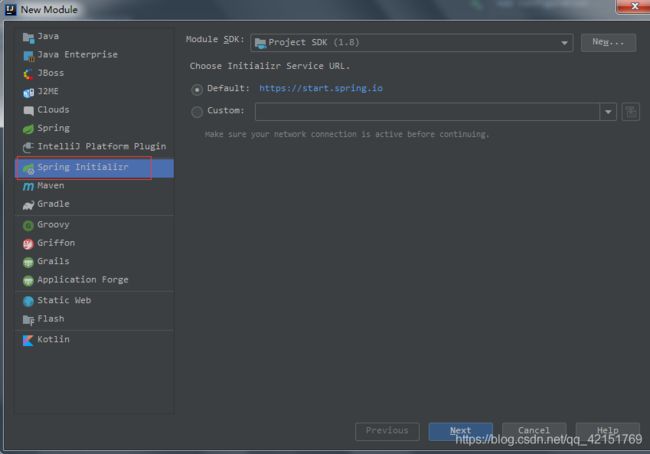Choose Groovy from the module list
Screen dimensions: 650x454
(95, 225)
